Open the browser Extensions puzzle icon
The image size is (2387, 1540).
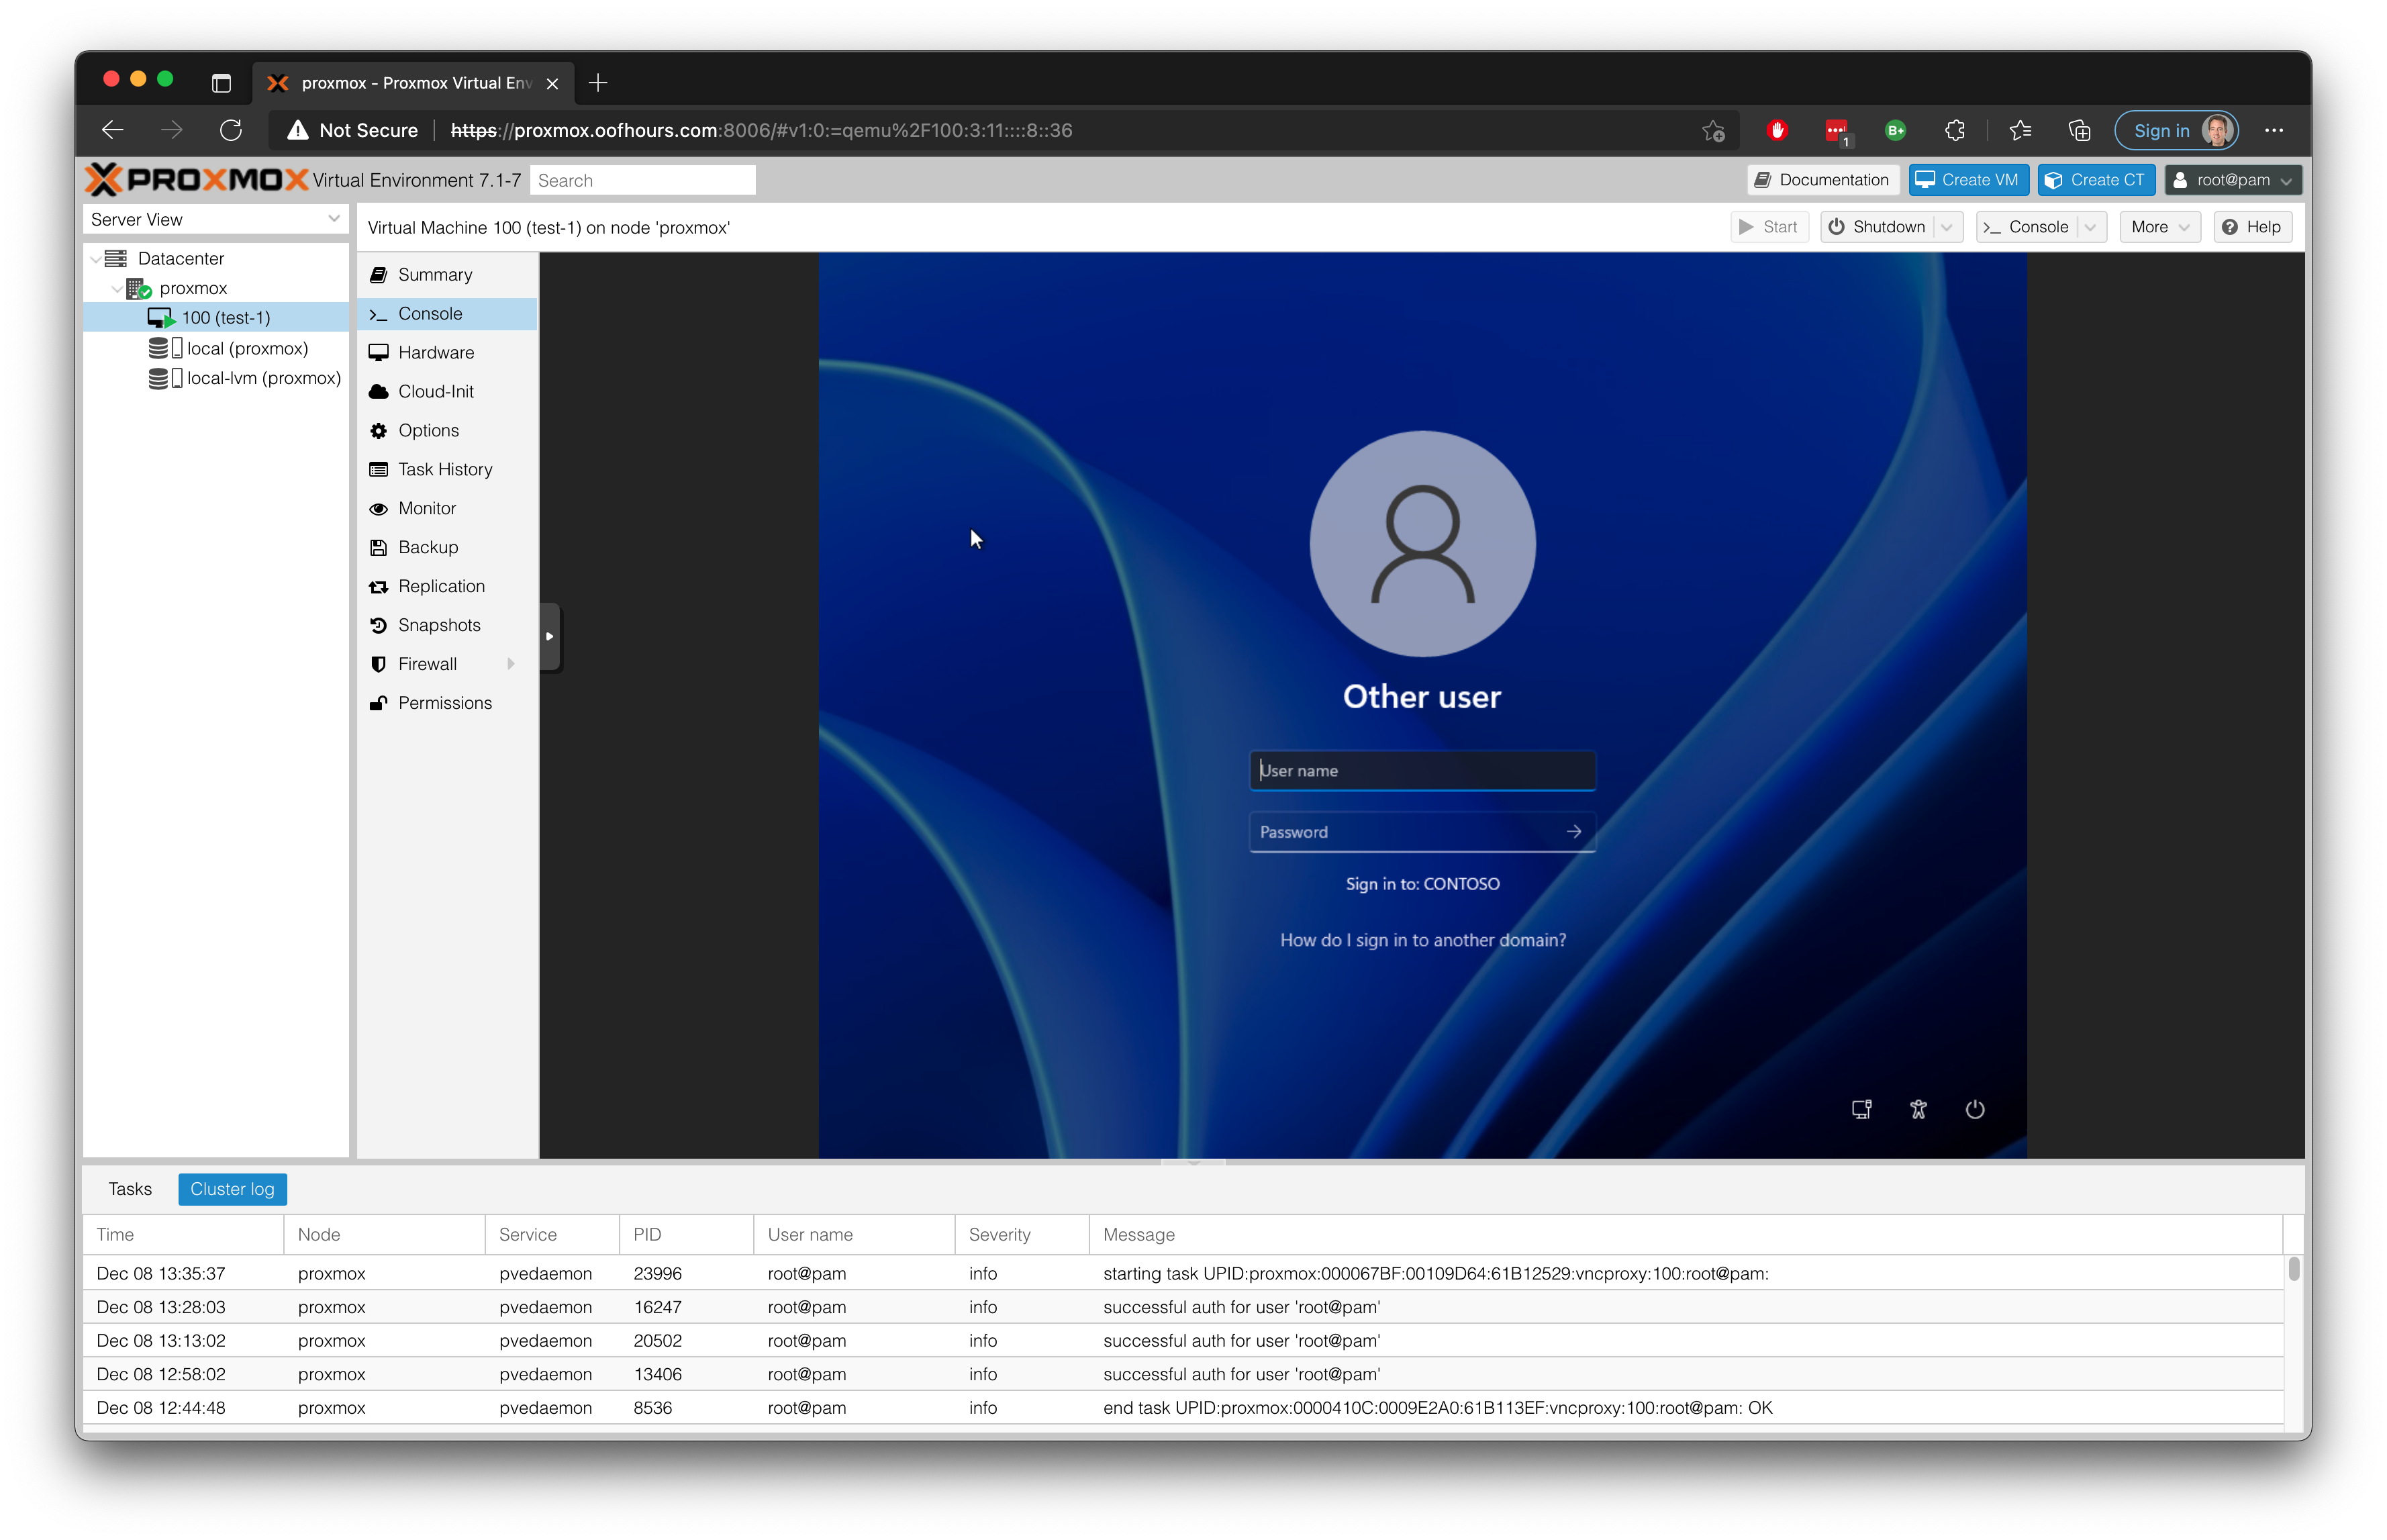[1955, 131]
